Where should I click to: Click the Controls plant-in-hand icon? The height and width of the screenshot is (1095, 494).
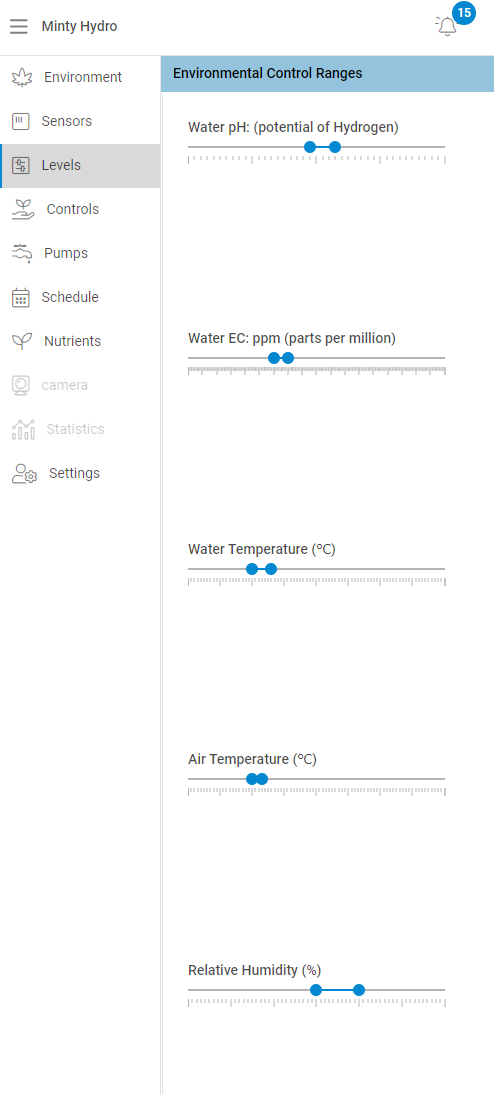coord(23,210)
